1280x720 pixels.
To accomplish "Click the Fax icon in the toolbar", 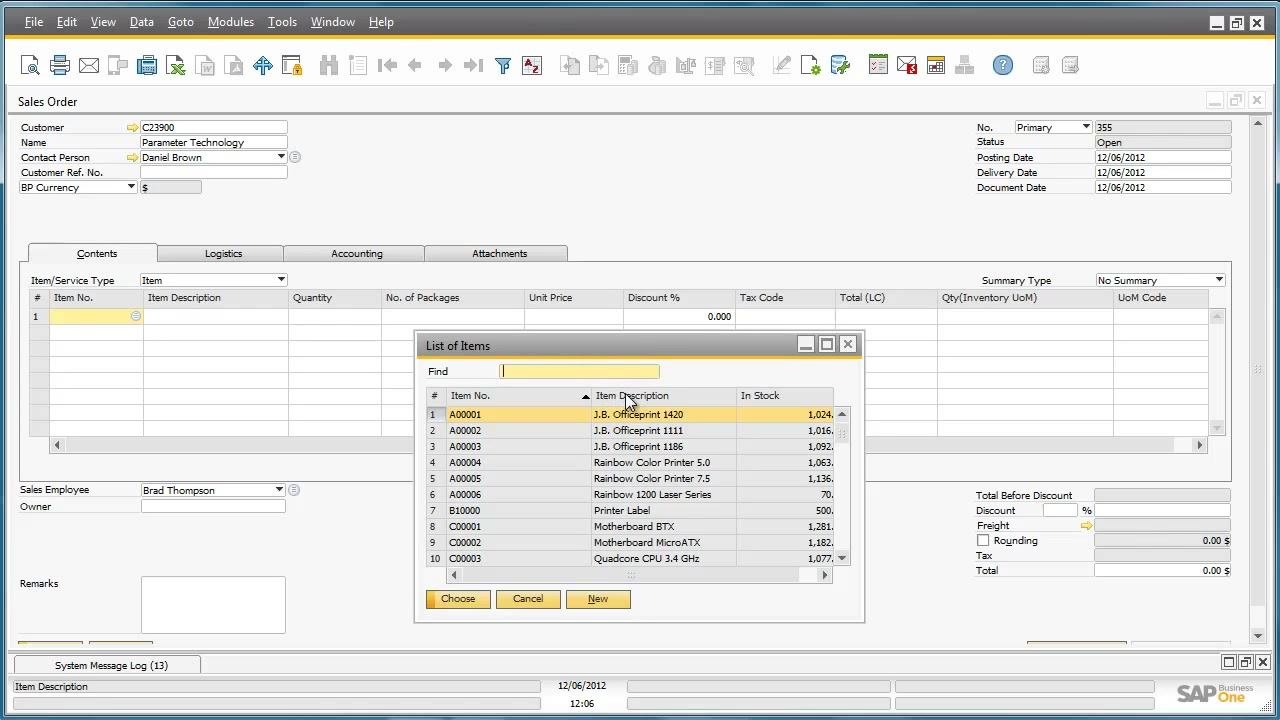I will pos(147,66).
